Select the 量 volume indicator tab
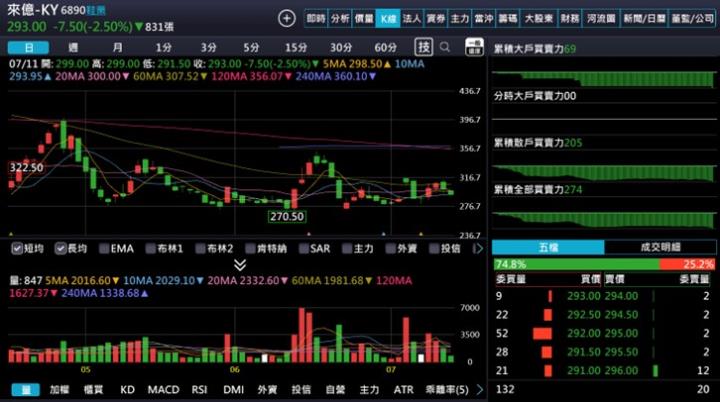 point(26,390)
